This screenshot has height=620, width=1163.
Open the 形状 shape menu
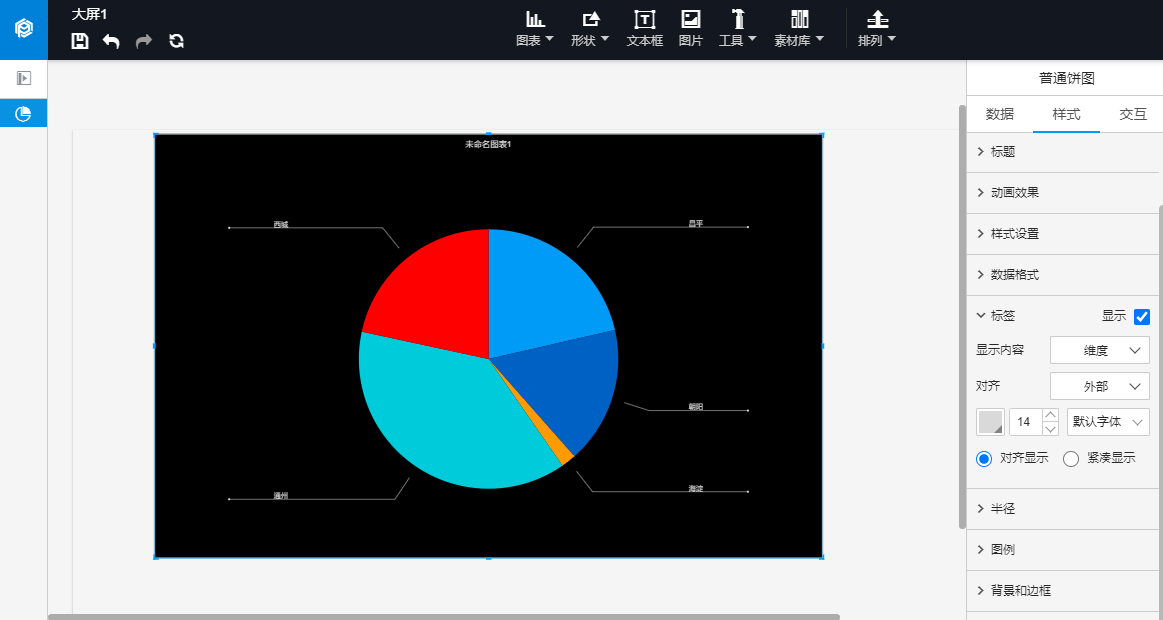pos(590,30)
